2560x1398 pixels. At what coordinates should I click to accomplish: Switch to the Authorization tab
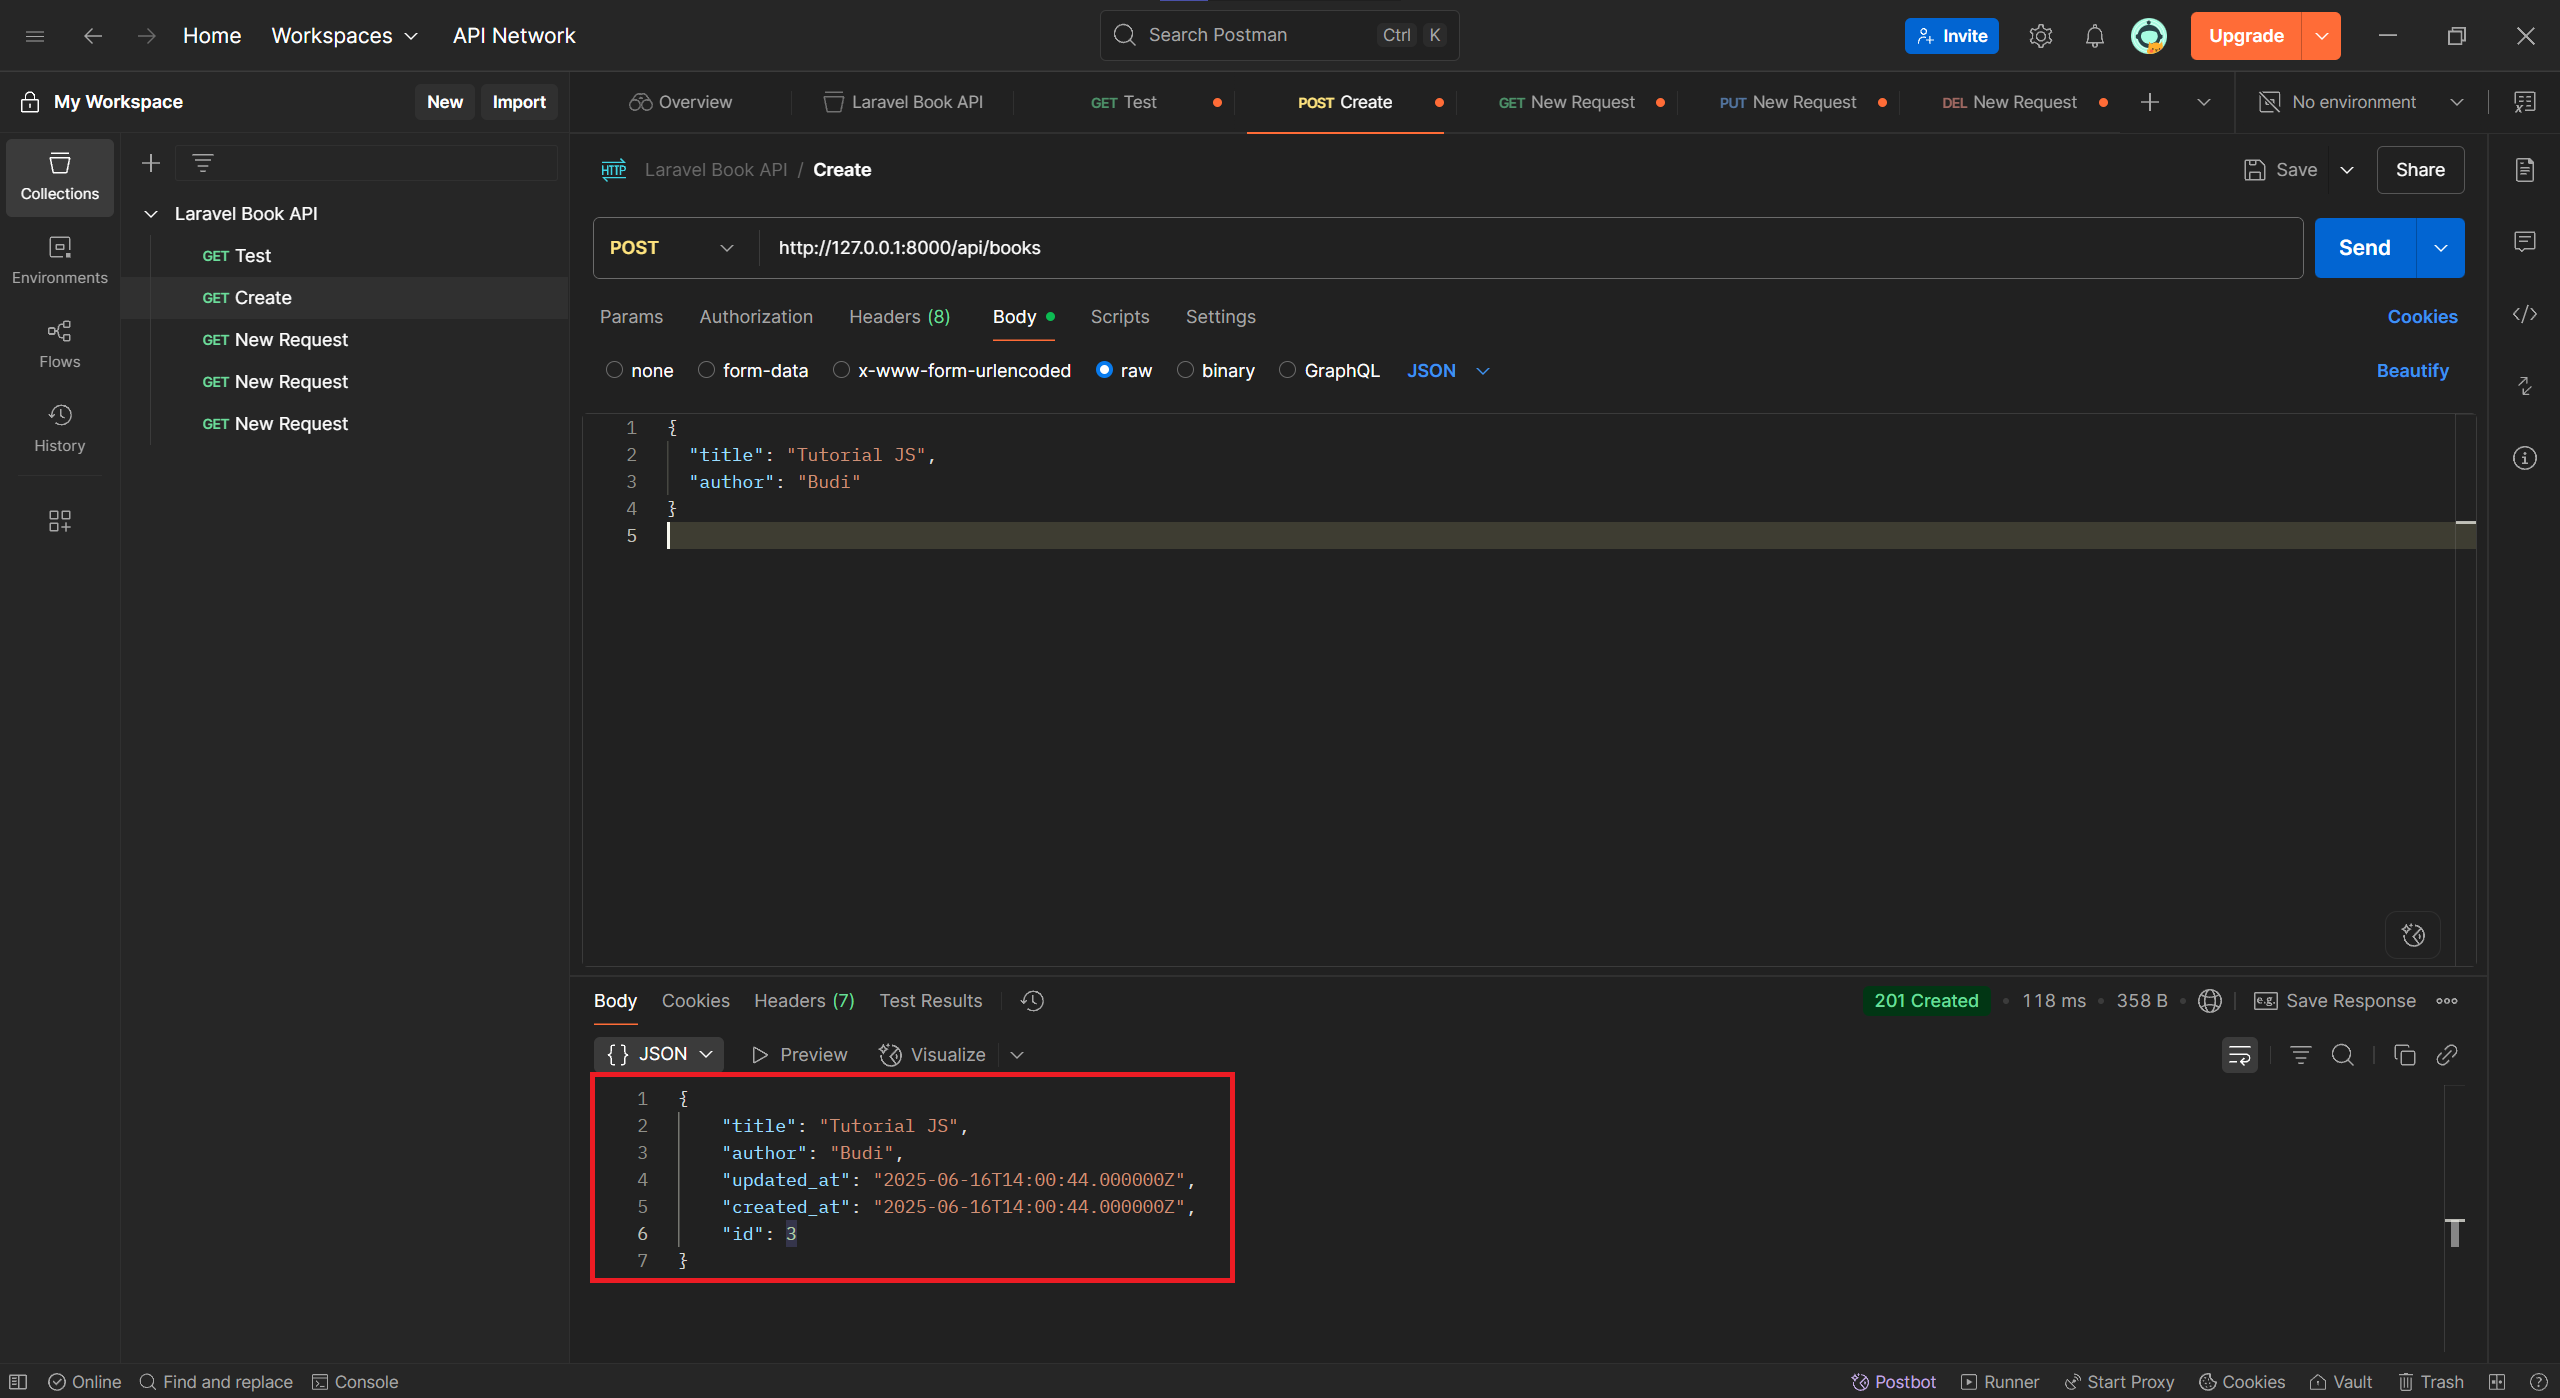click(x=755, y=316)
